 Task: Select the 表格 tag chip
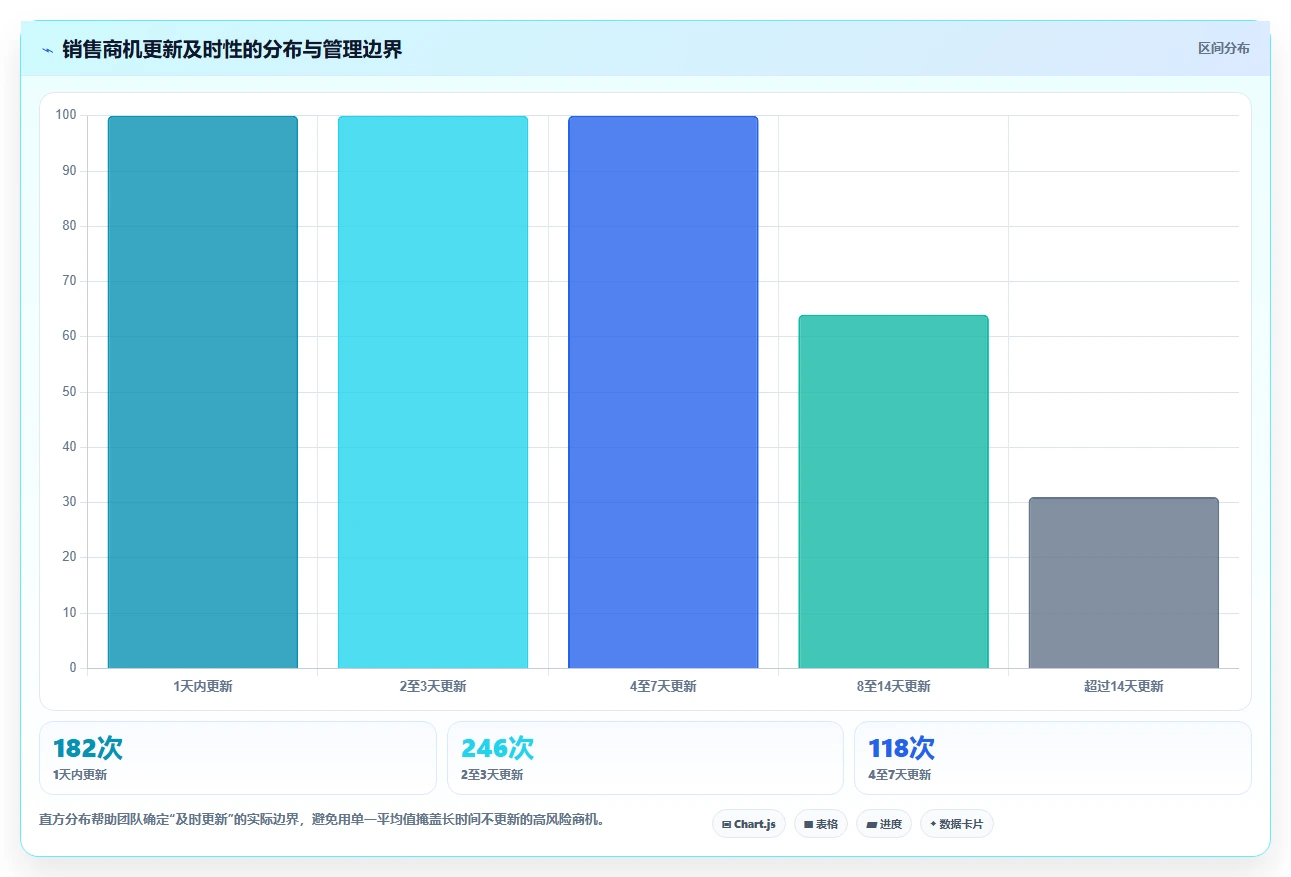tap(821, 824)
